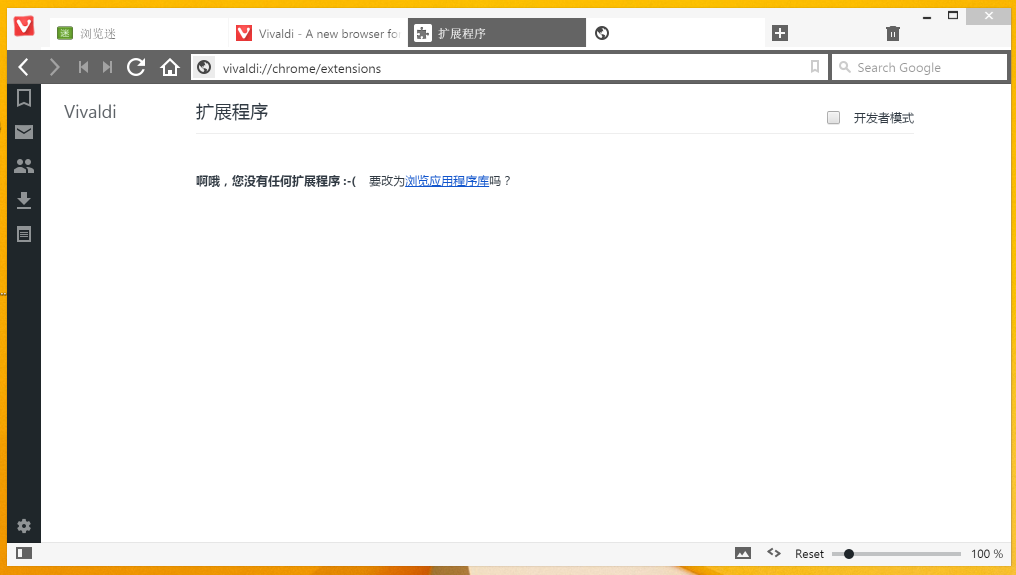Close the browser window
The width and height of the screenshot is (1016, 575).
click(988, 16)
